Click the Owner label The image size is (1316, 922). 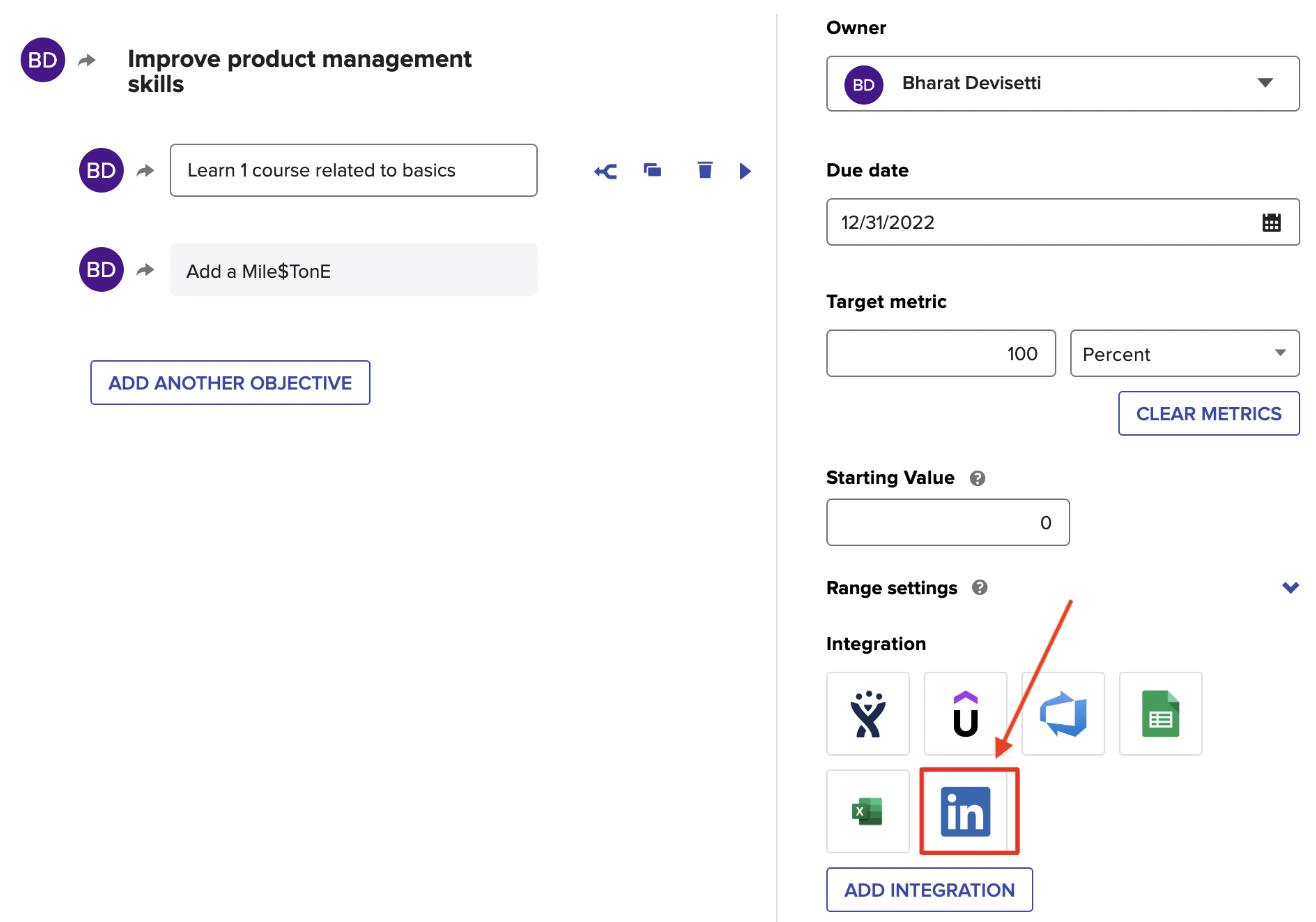856,28
